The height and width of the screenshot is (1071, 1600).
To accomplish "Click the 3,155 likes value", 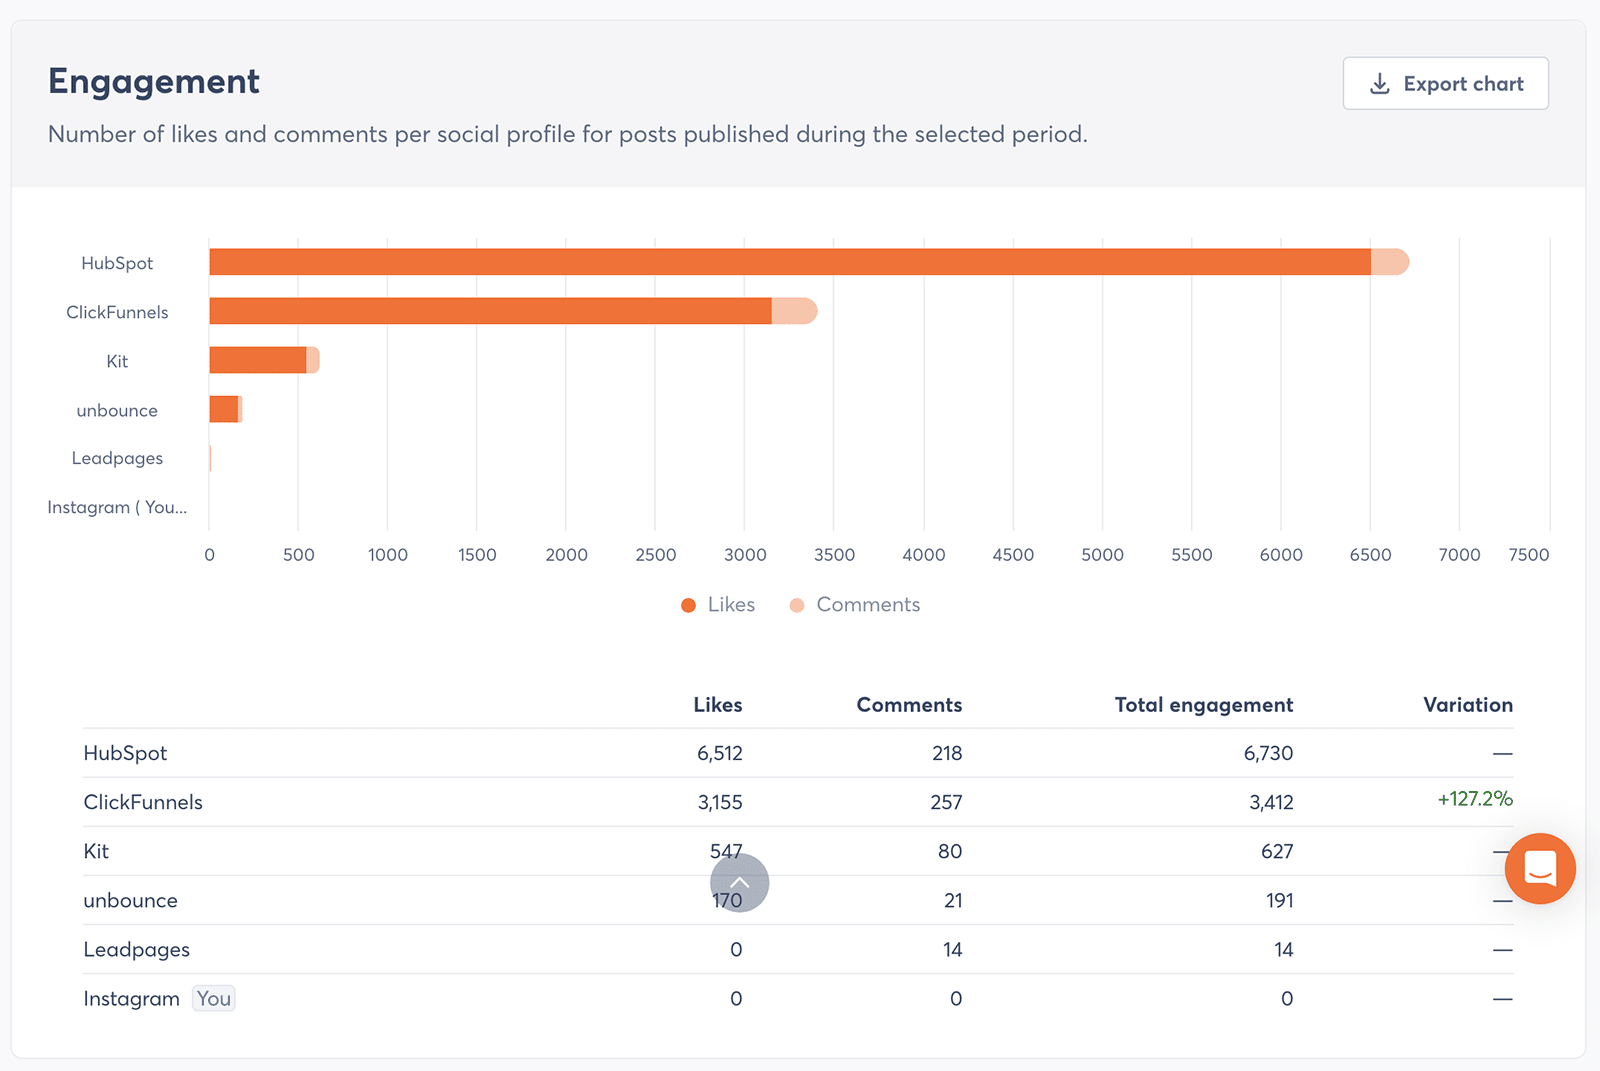I will tap(720, 802).
